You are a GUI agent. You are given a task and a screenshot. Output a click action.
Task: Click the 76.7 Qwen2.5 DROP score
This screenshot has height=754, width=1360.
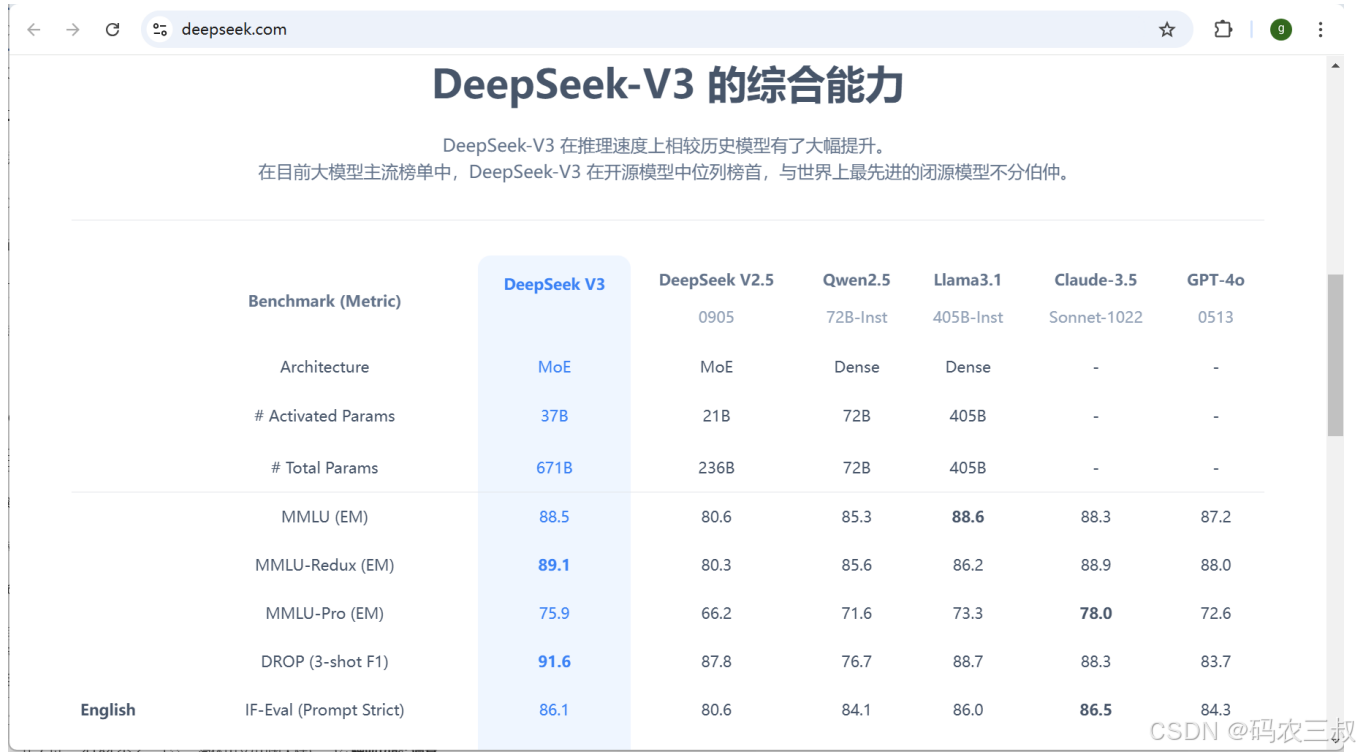[857, 661]
